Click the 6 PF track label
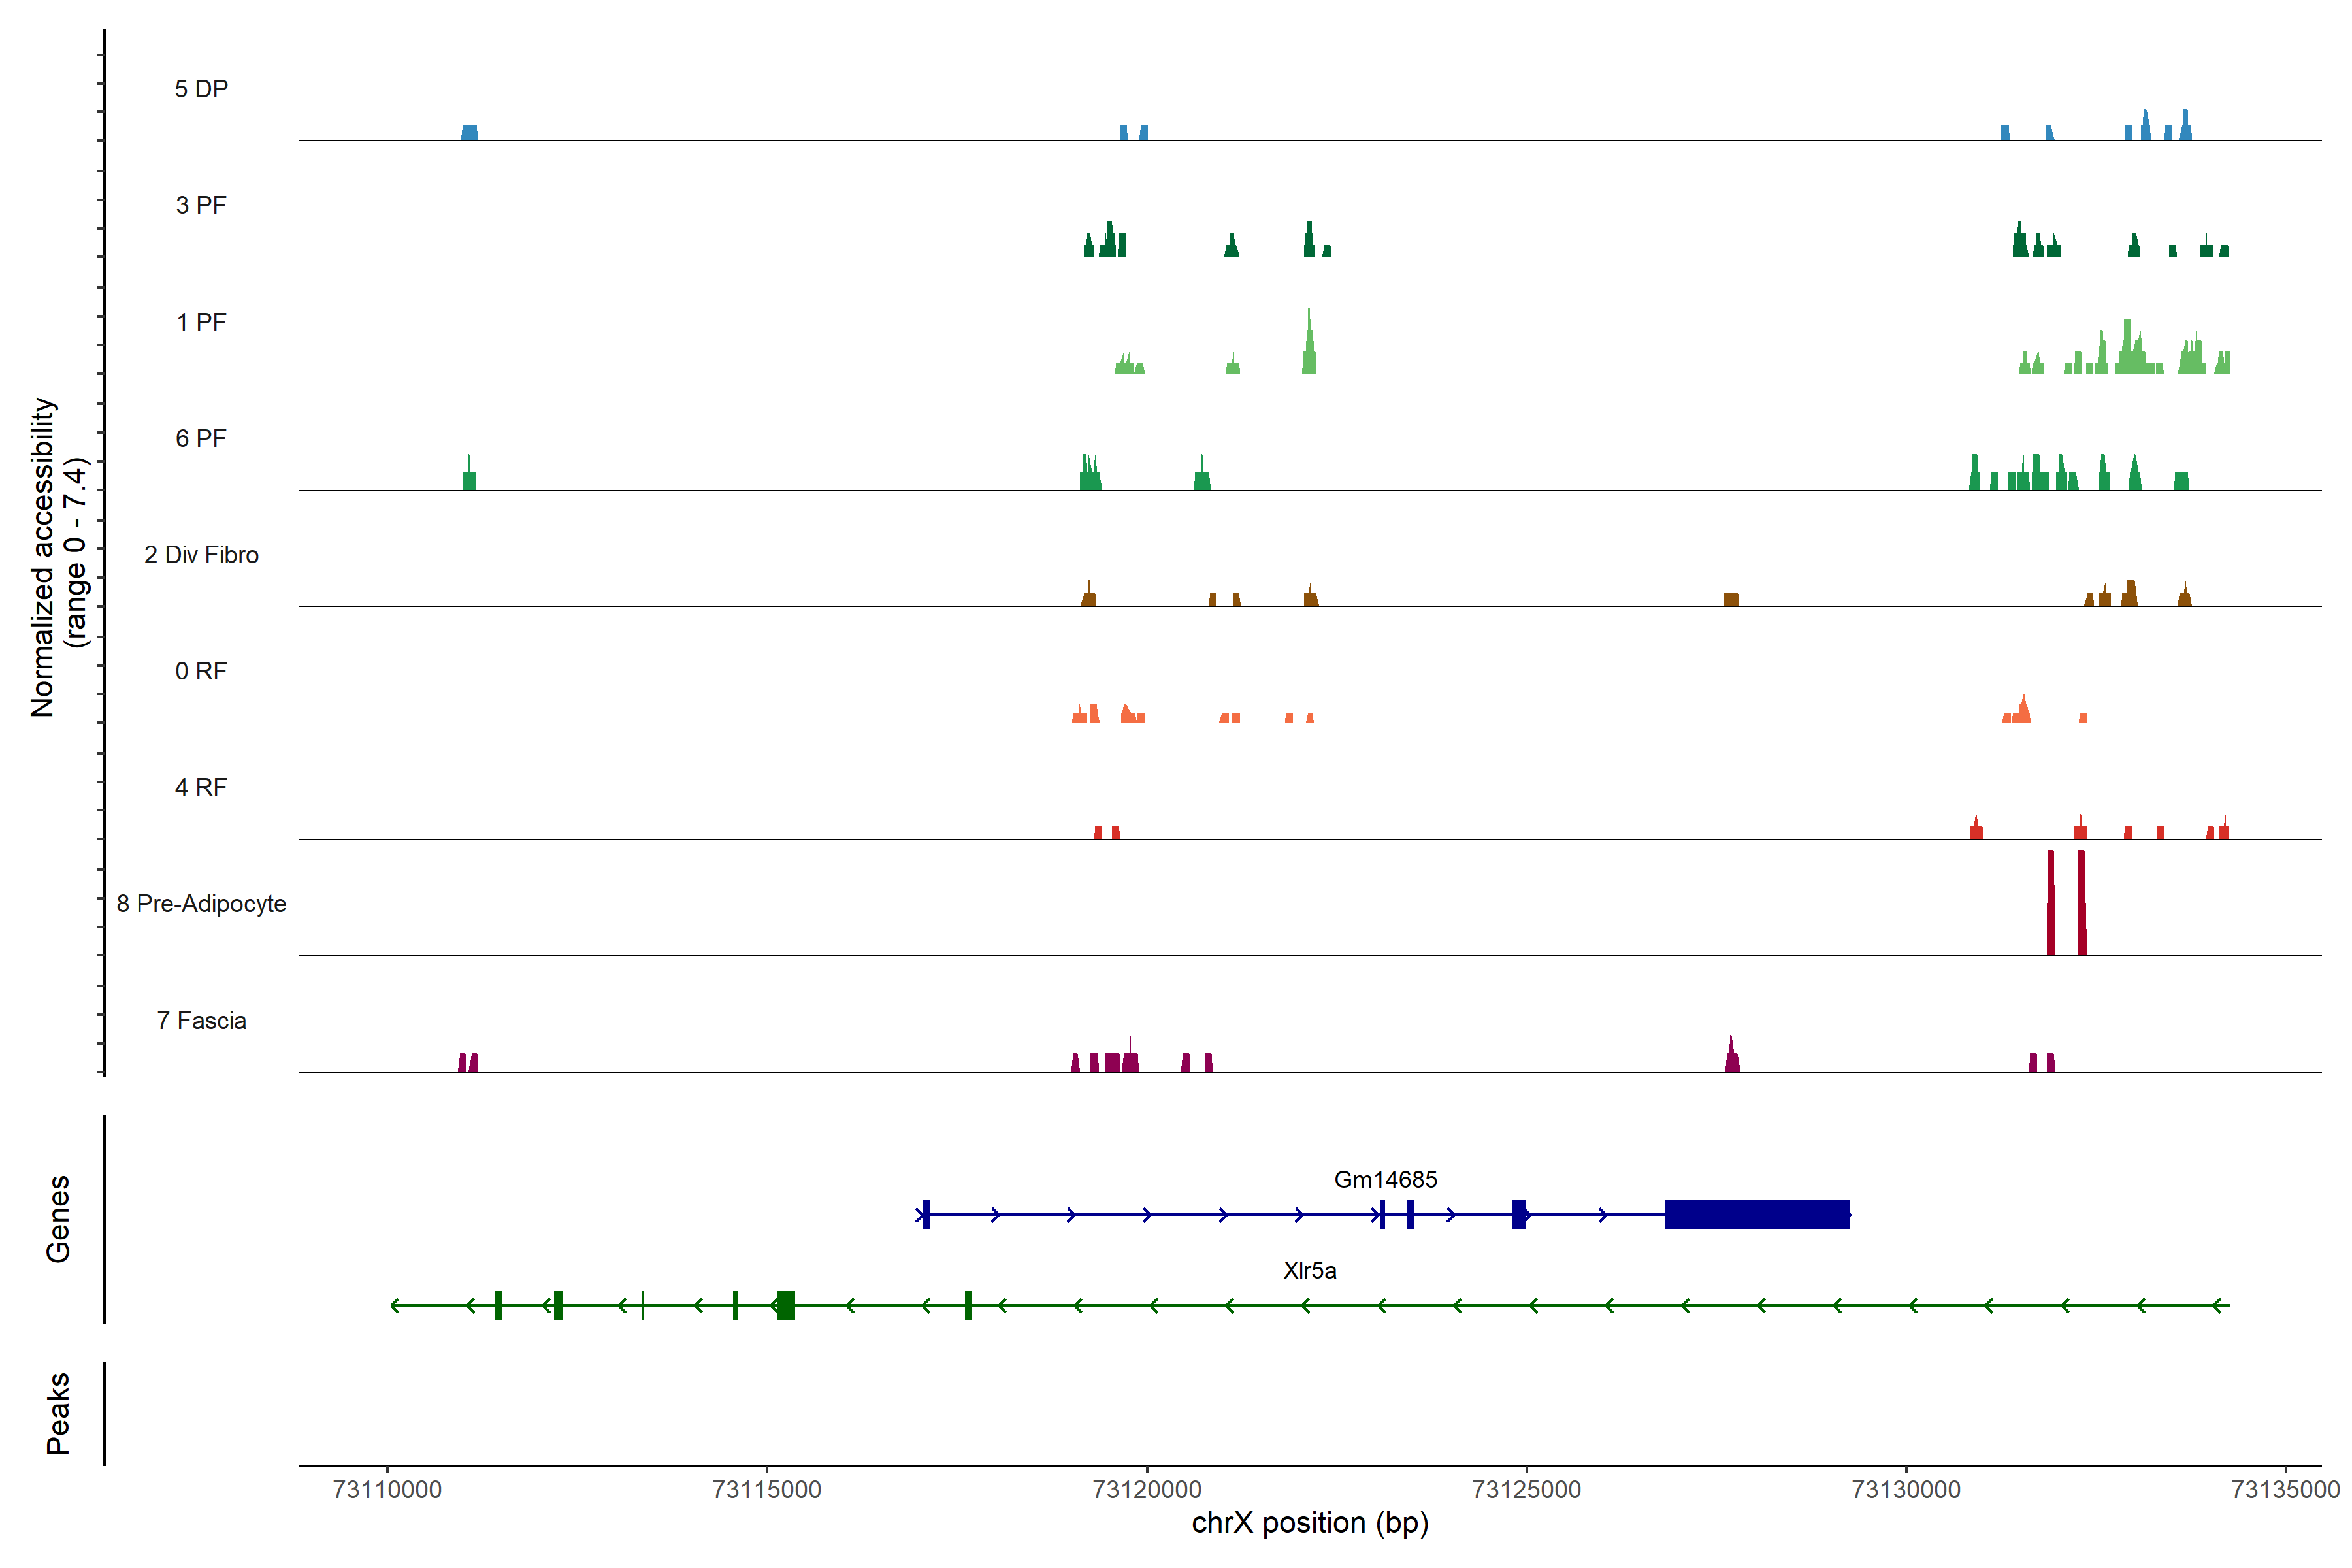Image resolution: width=2352 pixels, height=1568 pixels. (201, 438)
